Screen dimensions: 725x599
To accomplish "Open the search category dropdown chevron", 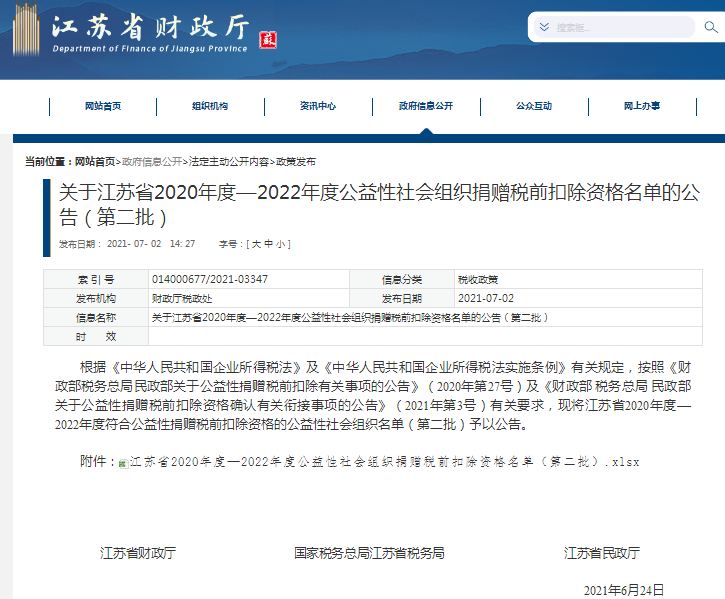I will 544,27.
